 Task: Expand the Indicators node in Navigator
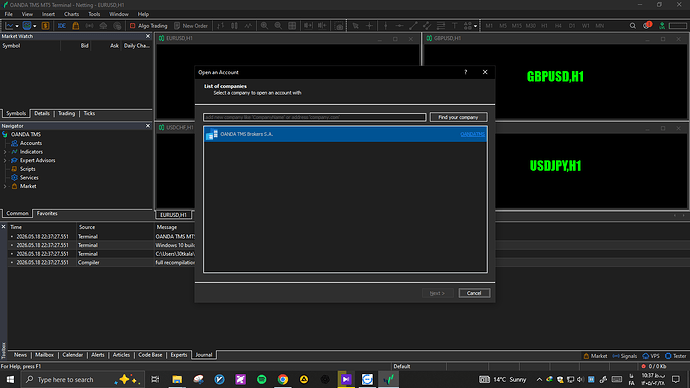click(5, 152)
